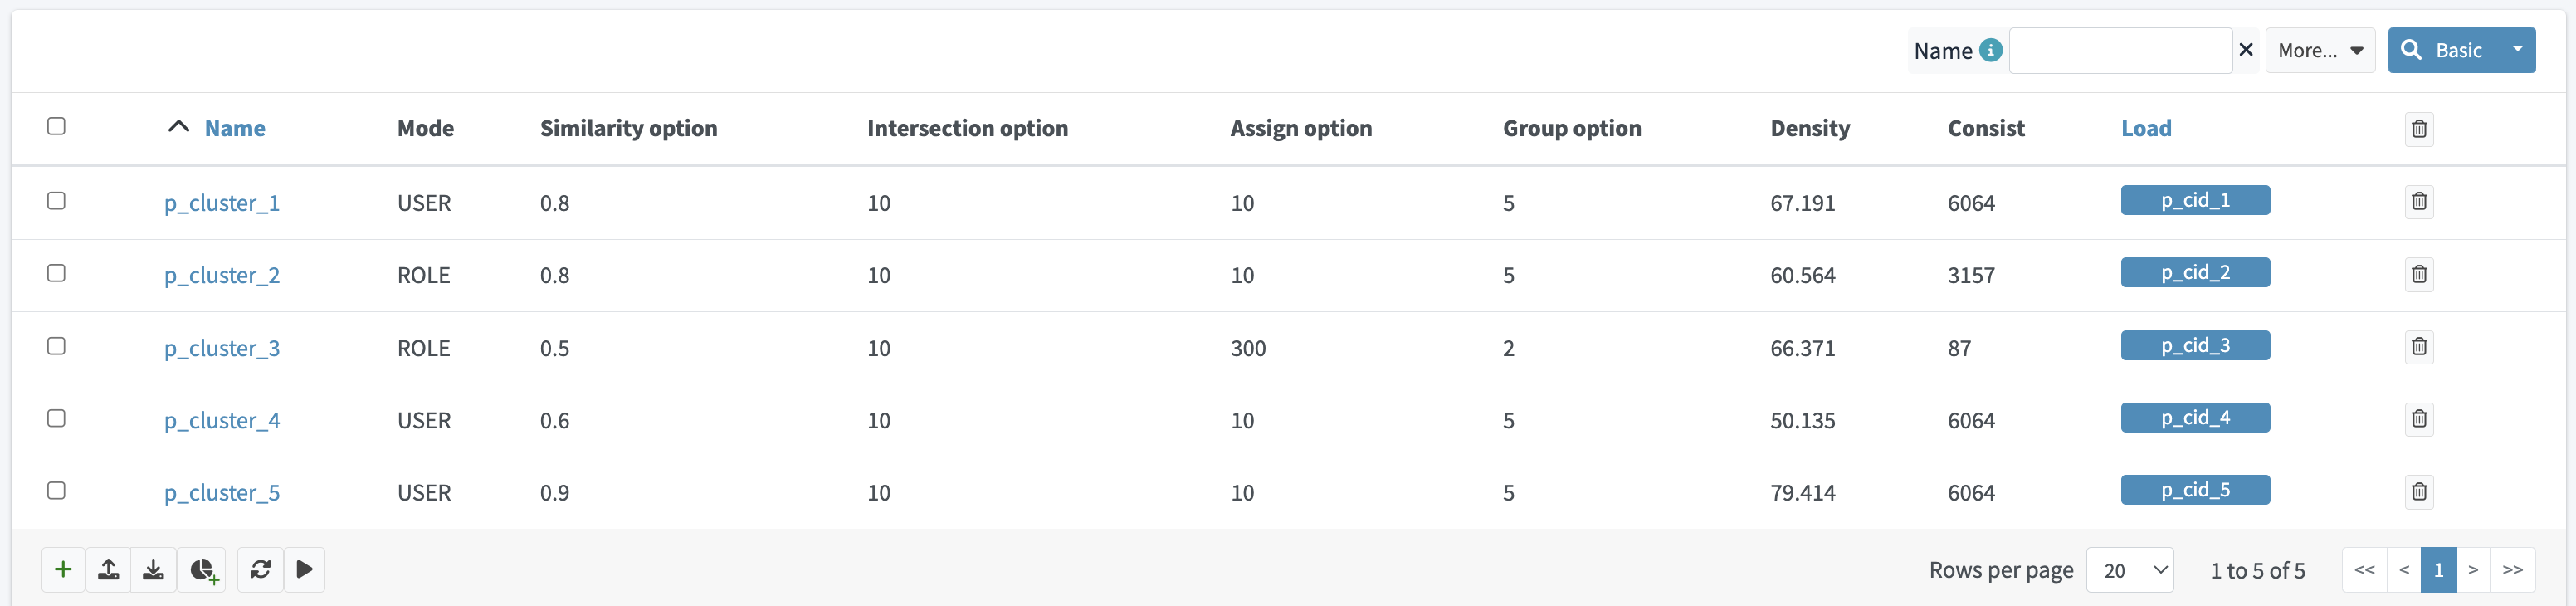Viewport: 2576px width, 606px height.
Task: Open the p_cluster_1 link
Action: coord(222,203)
